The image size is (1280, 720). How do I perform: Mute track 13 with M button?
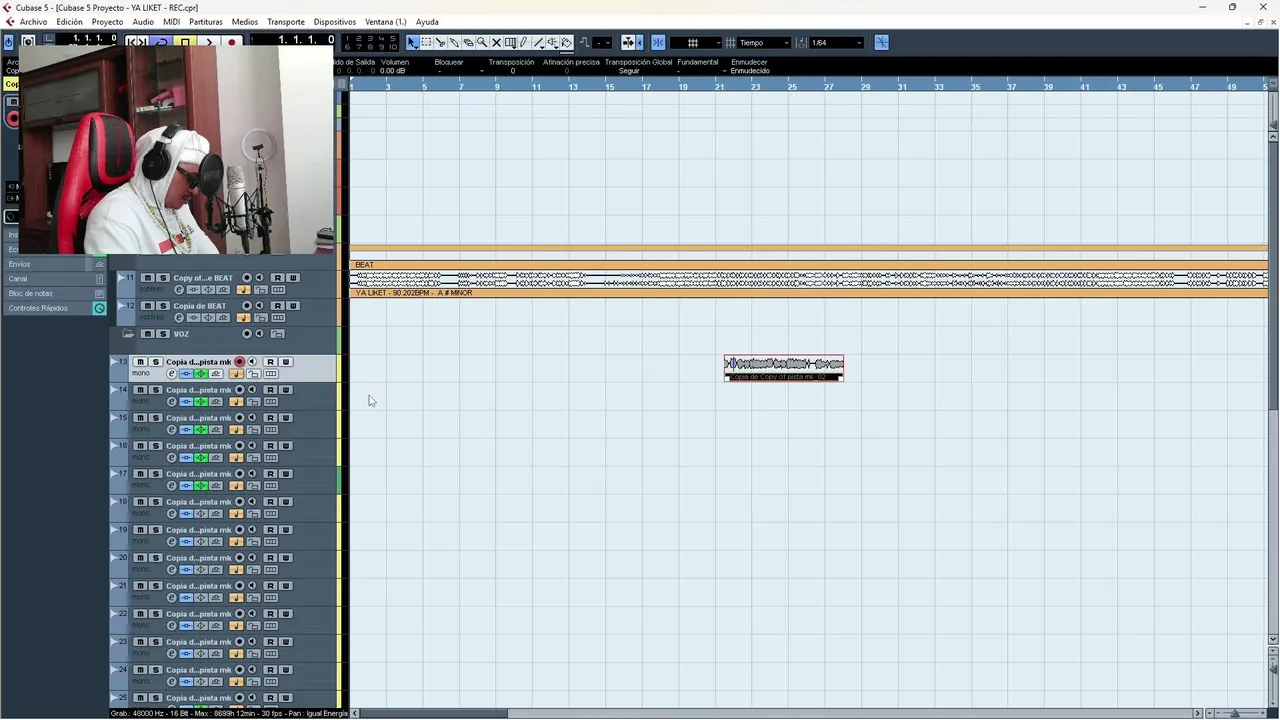click(141, 362)
